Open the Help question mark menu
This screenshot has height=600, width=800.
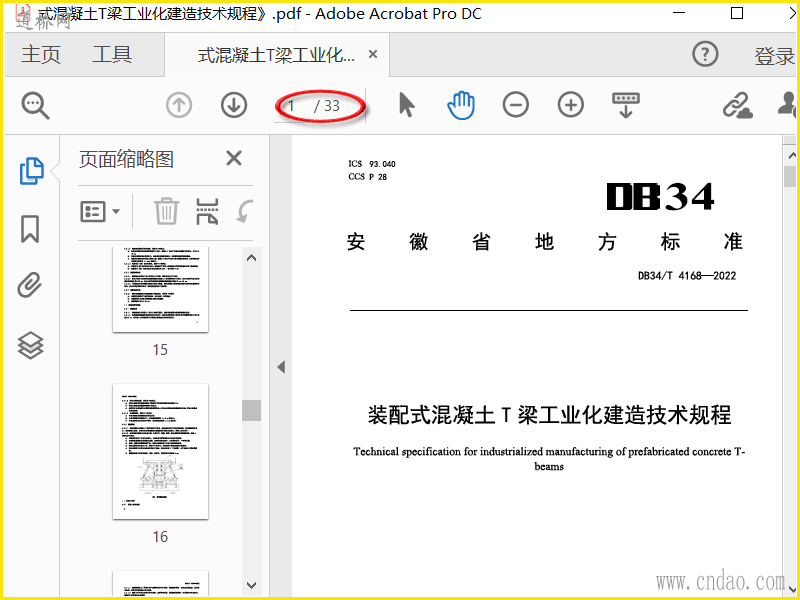coord(705,54)
